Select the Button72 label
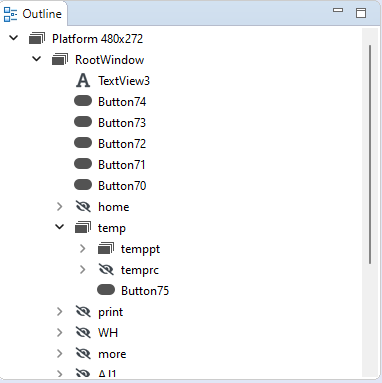The width and height of the screenshot is (382, 383). [122, 144]
